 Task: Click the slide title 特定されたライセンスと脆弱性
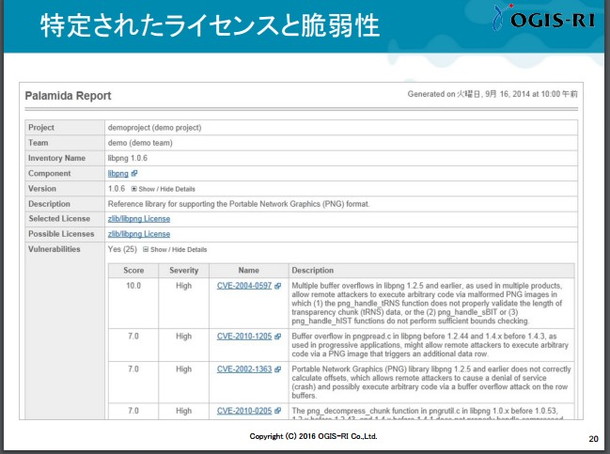coord(210,26)
